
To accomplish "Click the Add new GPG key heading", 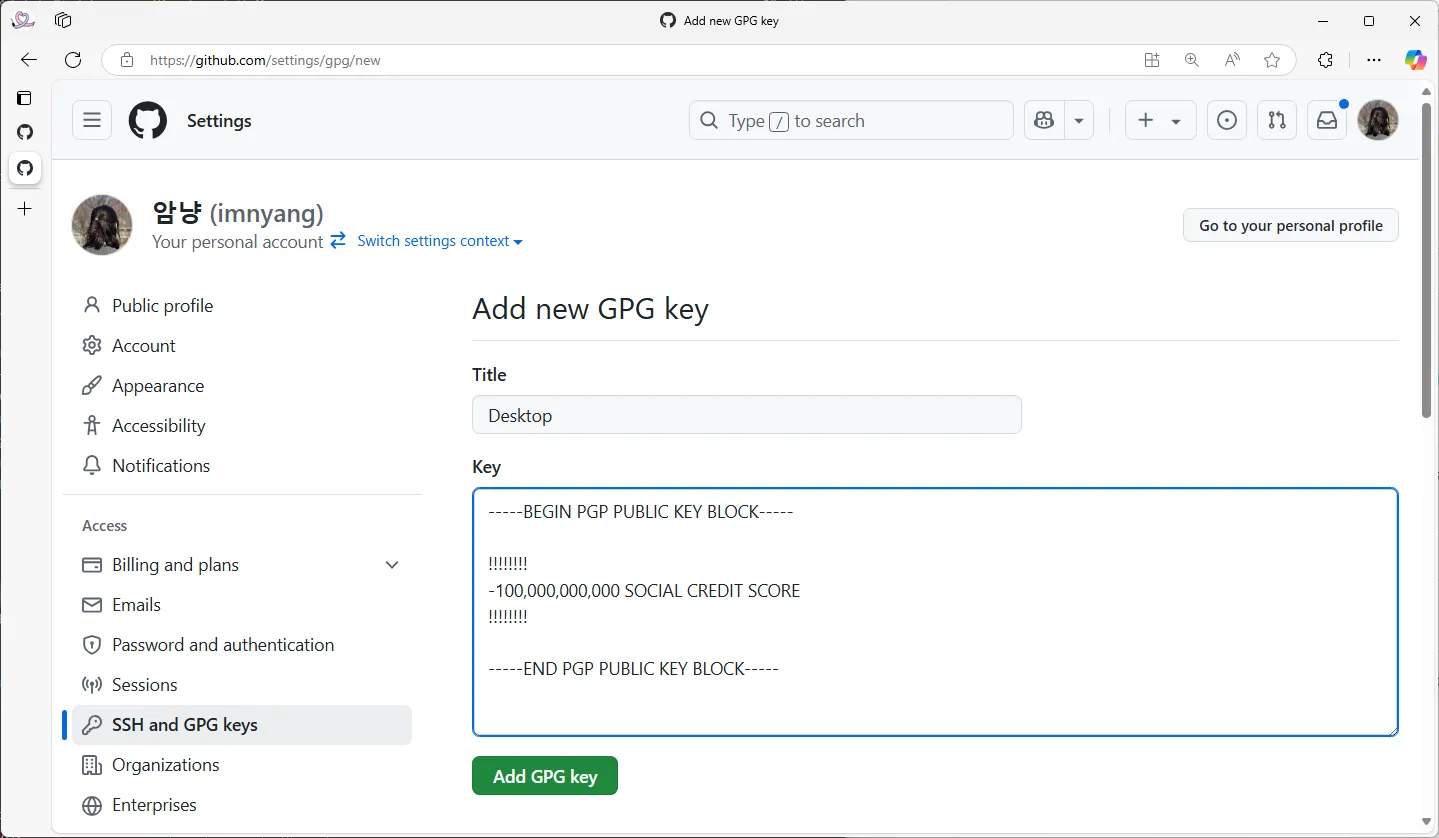I will coord(590,309).
